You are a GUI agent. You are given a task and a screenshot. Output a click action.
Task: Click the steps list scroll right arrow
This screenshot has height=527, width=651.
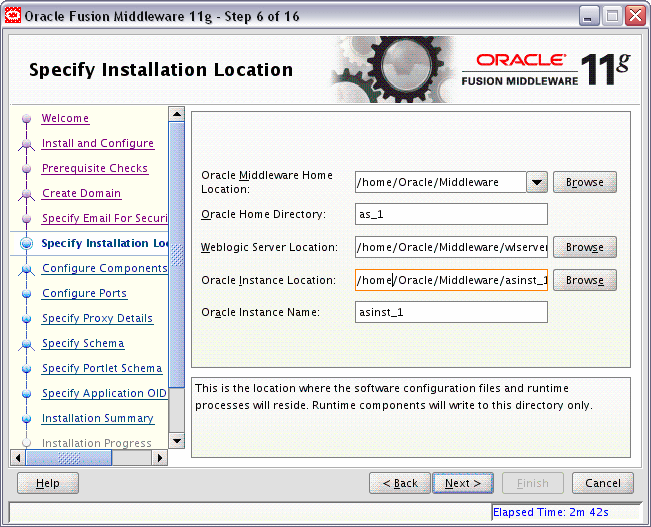tap(160, 458)
